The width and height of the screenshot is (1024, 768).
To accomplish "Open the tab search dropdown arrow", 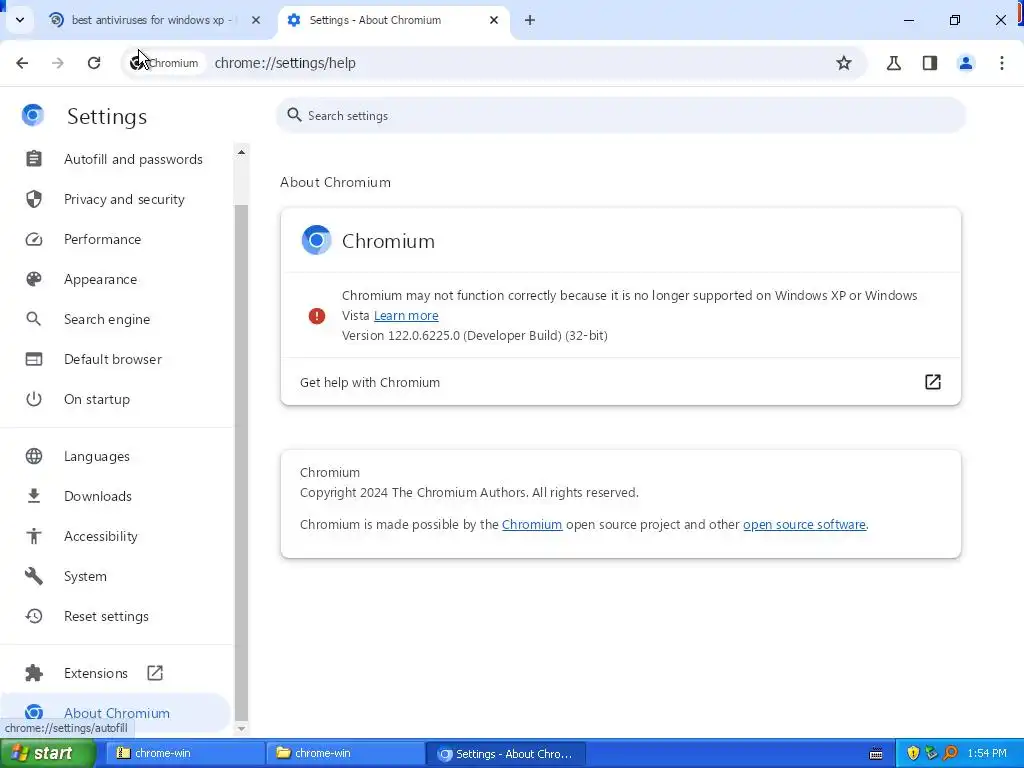I will (20, 20).
